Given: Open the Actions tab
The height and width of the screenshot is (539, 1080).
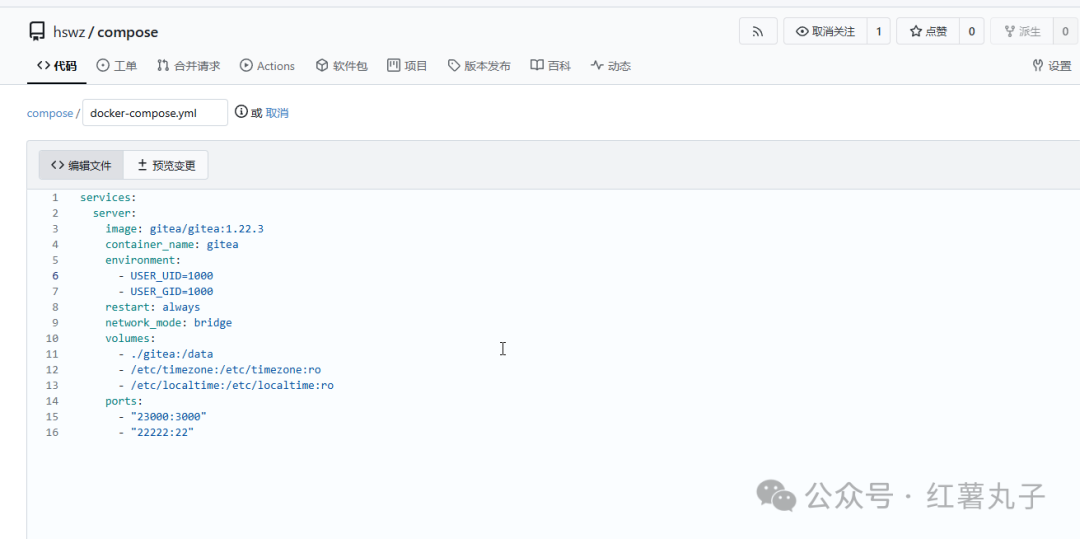Looking at the screenshot, I should 267,66.
